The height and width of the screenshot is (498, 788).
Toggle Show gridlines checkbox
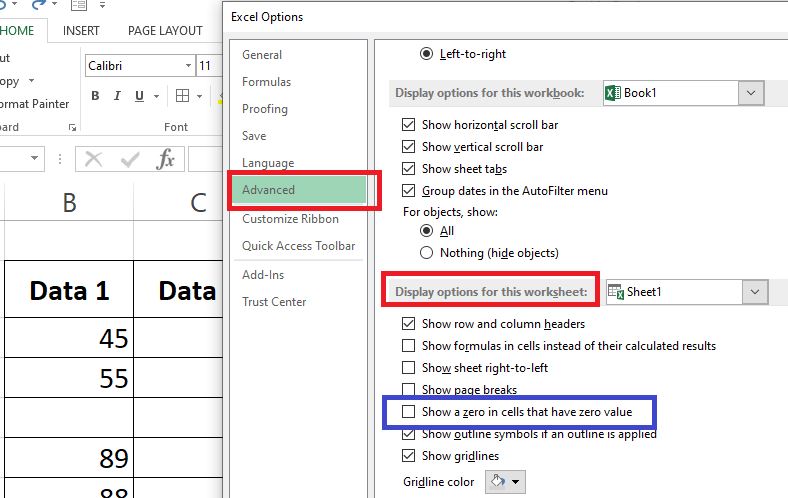[409, 456]
